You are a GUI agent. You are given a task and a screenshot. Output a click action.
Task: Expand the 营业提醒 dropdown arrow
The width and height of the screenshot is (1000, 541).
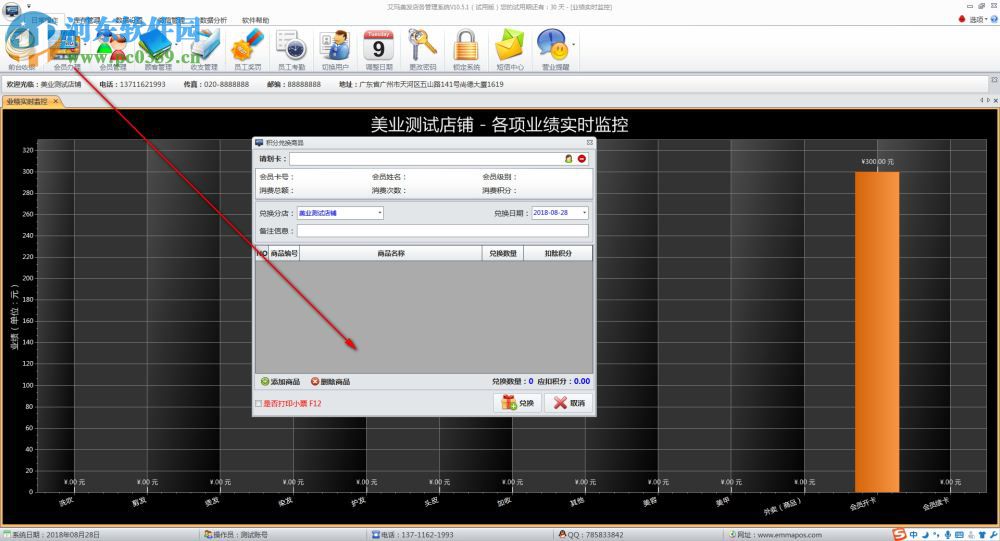[573, 45]
